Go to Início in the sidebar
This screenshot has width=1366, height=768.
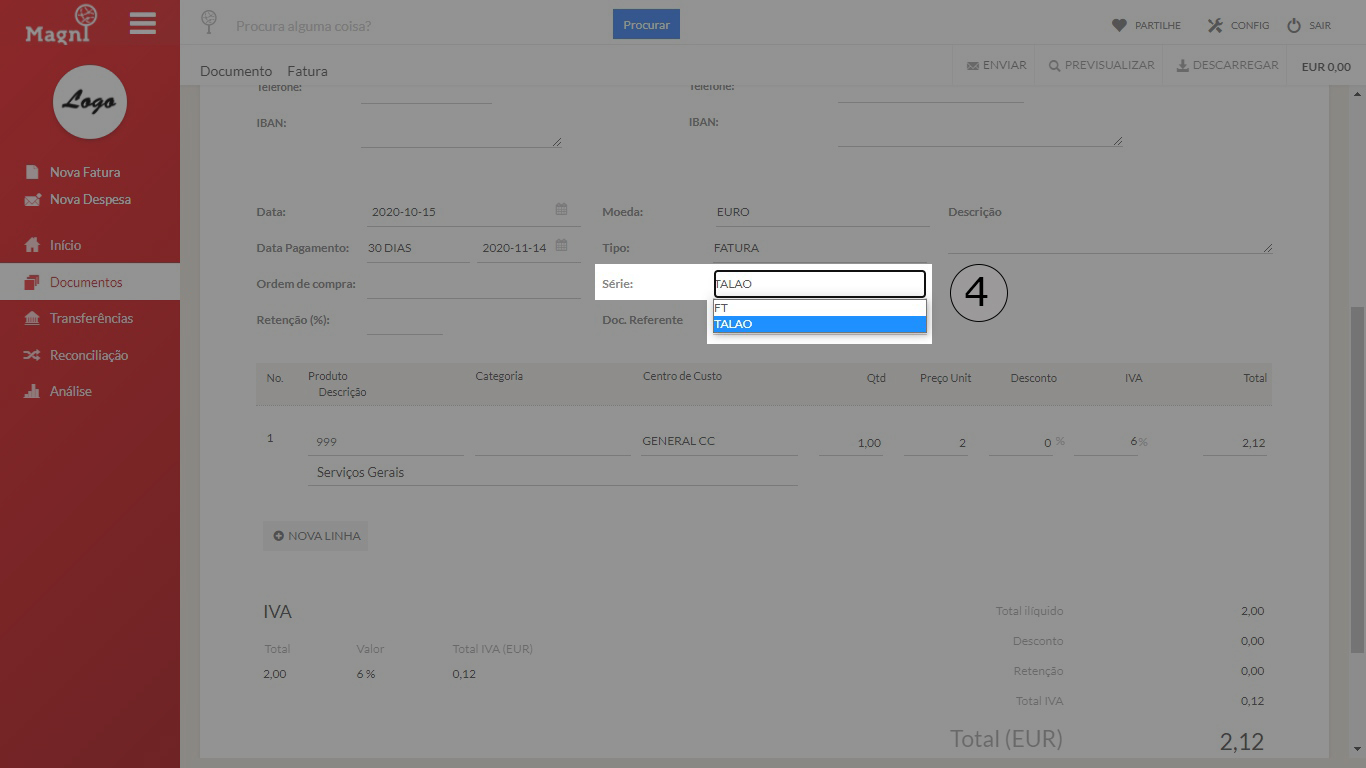pyautogui.click(x=65, y=245)
